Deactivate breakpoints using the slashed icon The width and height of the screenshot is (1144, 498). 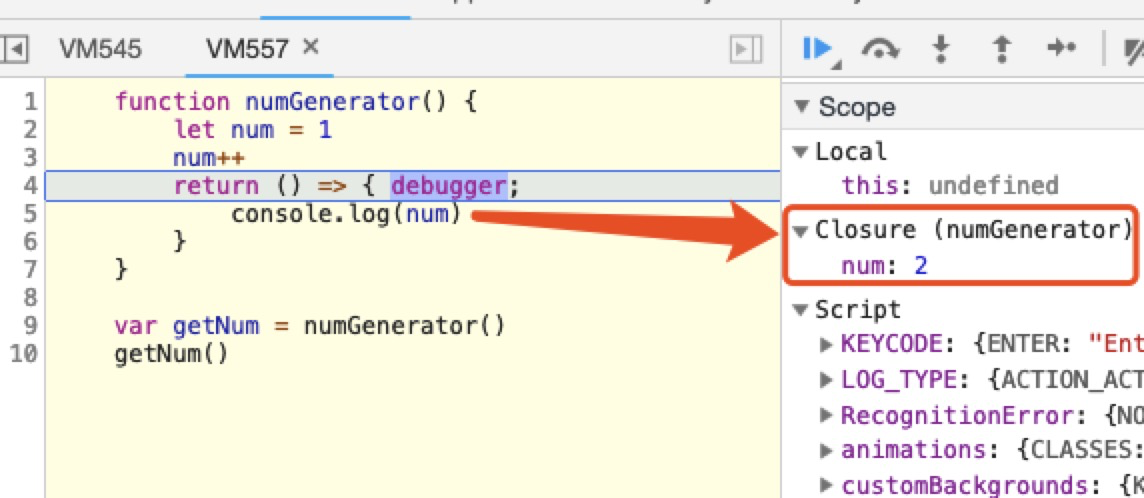click(x=1134, y=49)
